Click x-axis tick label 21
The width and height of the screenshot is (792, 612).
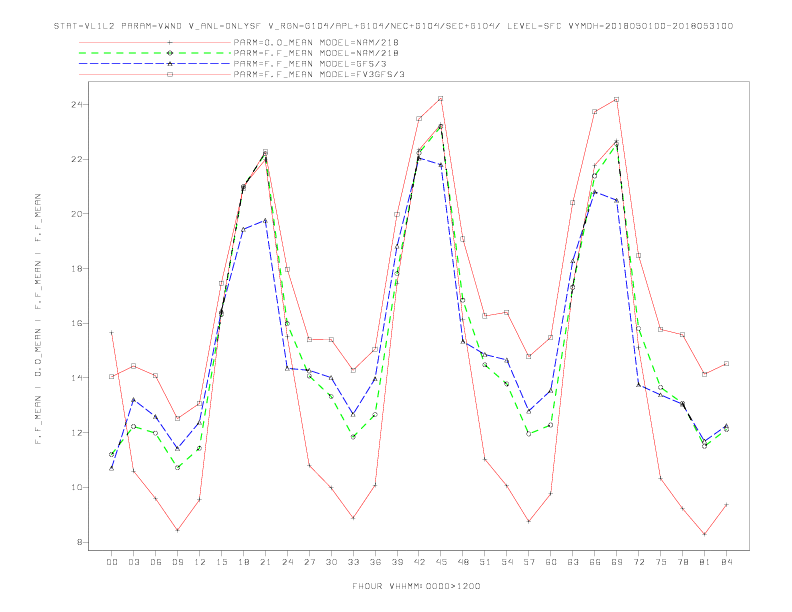(265, 562)
